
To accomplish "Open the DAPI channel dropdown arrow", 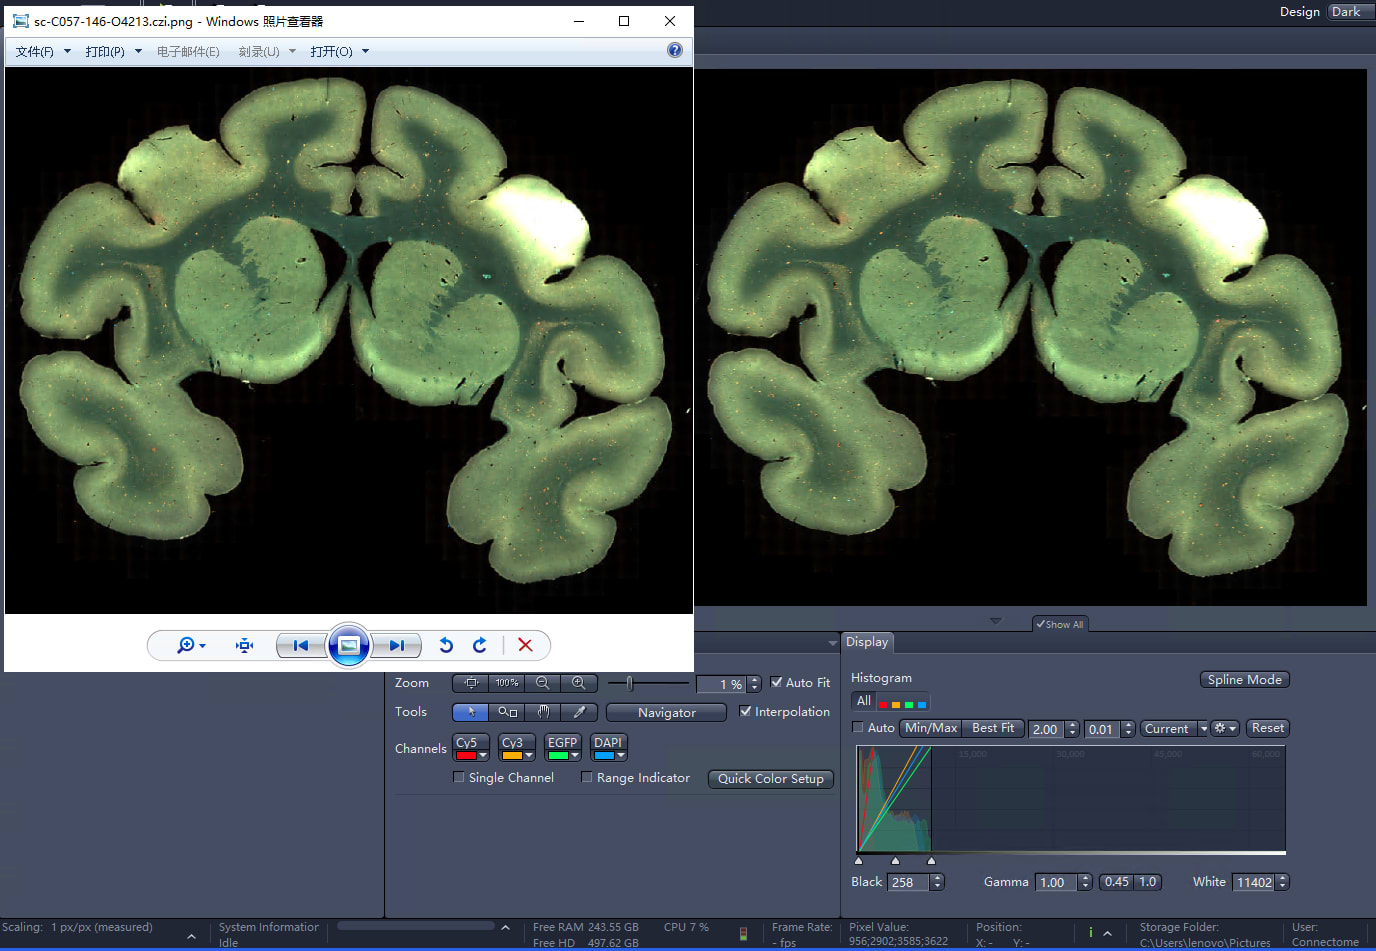I will (621, 754).
